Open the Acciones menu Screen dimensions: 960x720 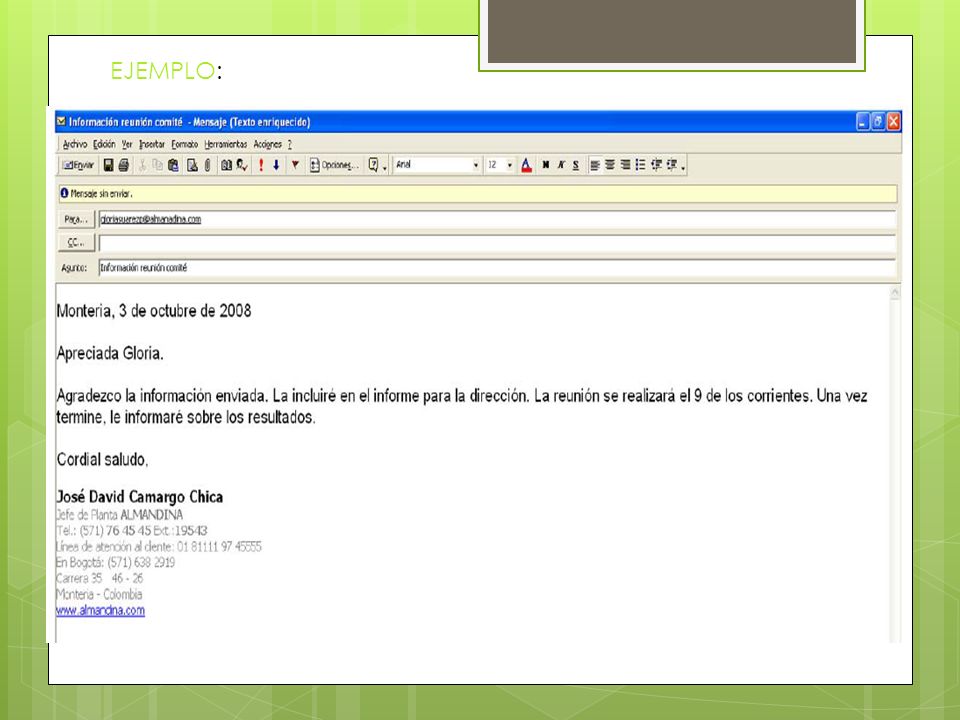coord(268,144)
